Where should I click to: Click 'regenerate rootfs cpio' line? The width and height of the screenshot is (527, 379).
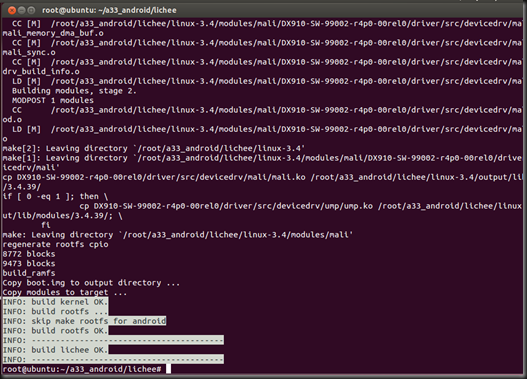55,244
